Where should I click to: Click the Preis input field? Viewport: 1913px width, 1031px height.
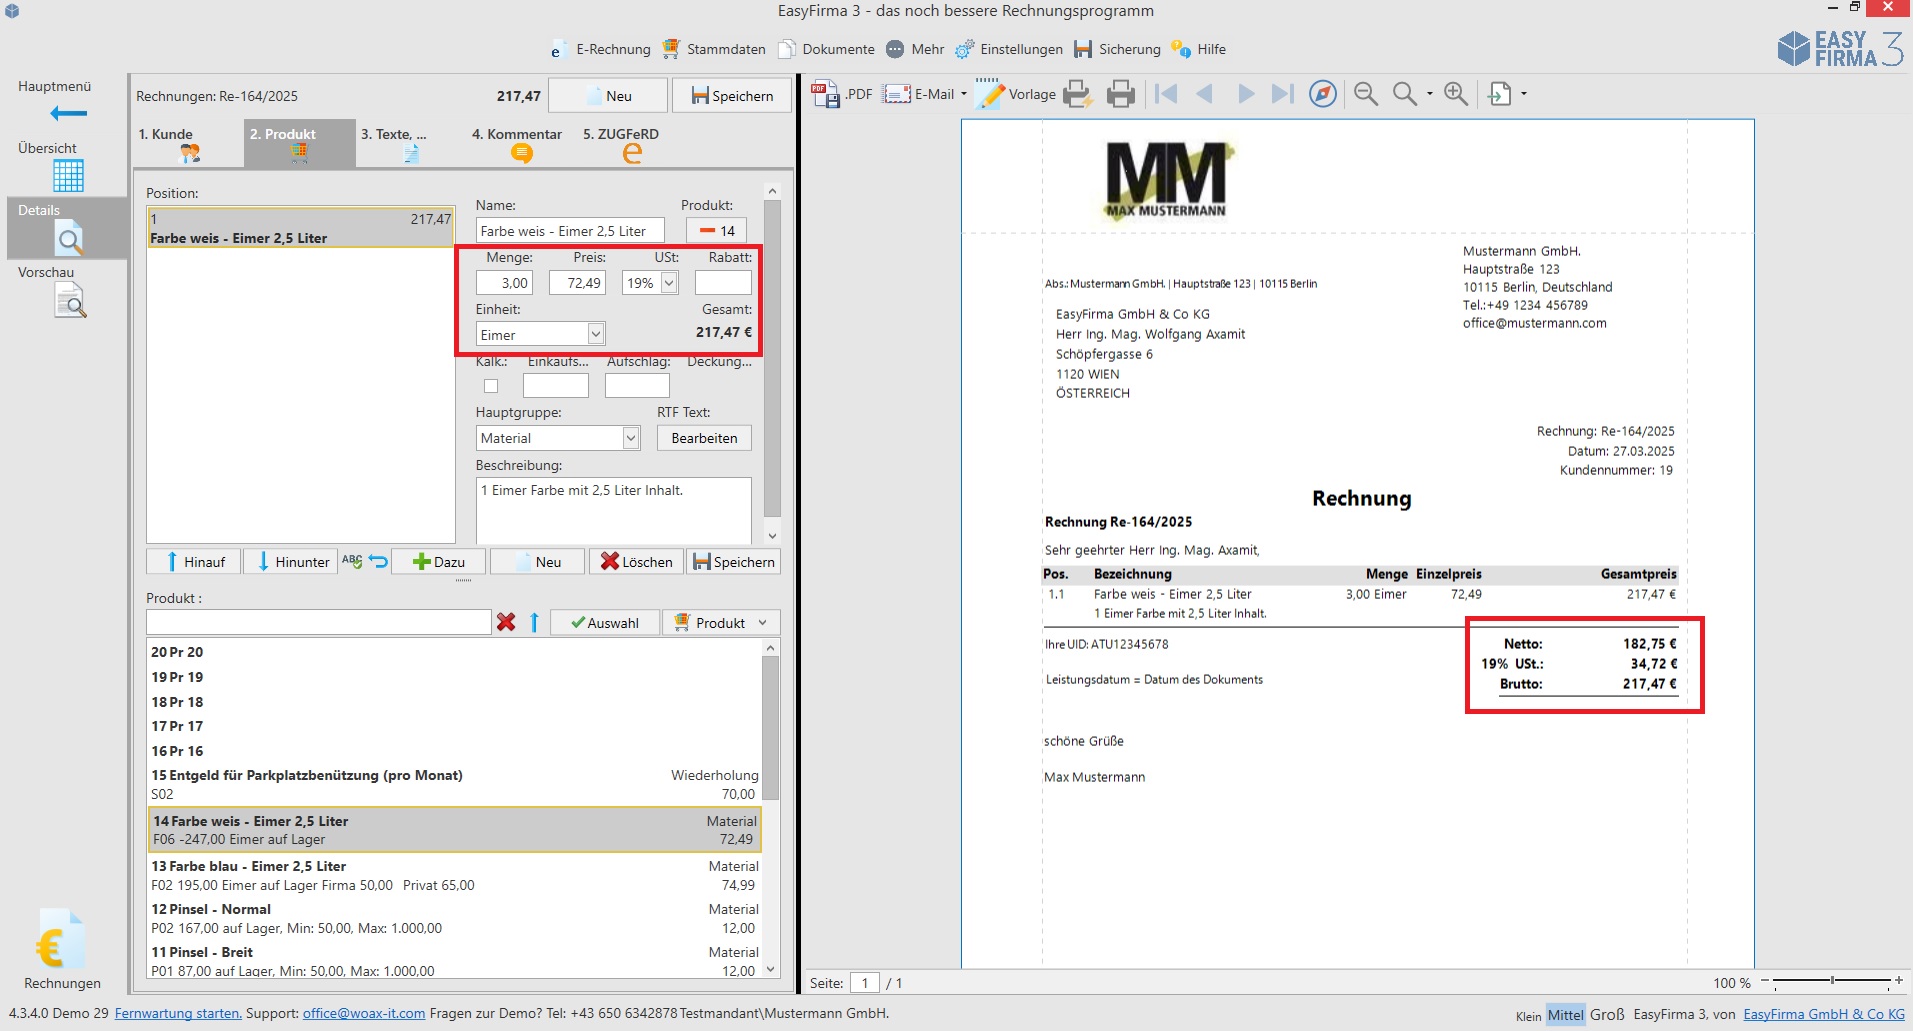click(577, 283)
